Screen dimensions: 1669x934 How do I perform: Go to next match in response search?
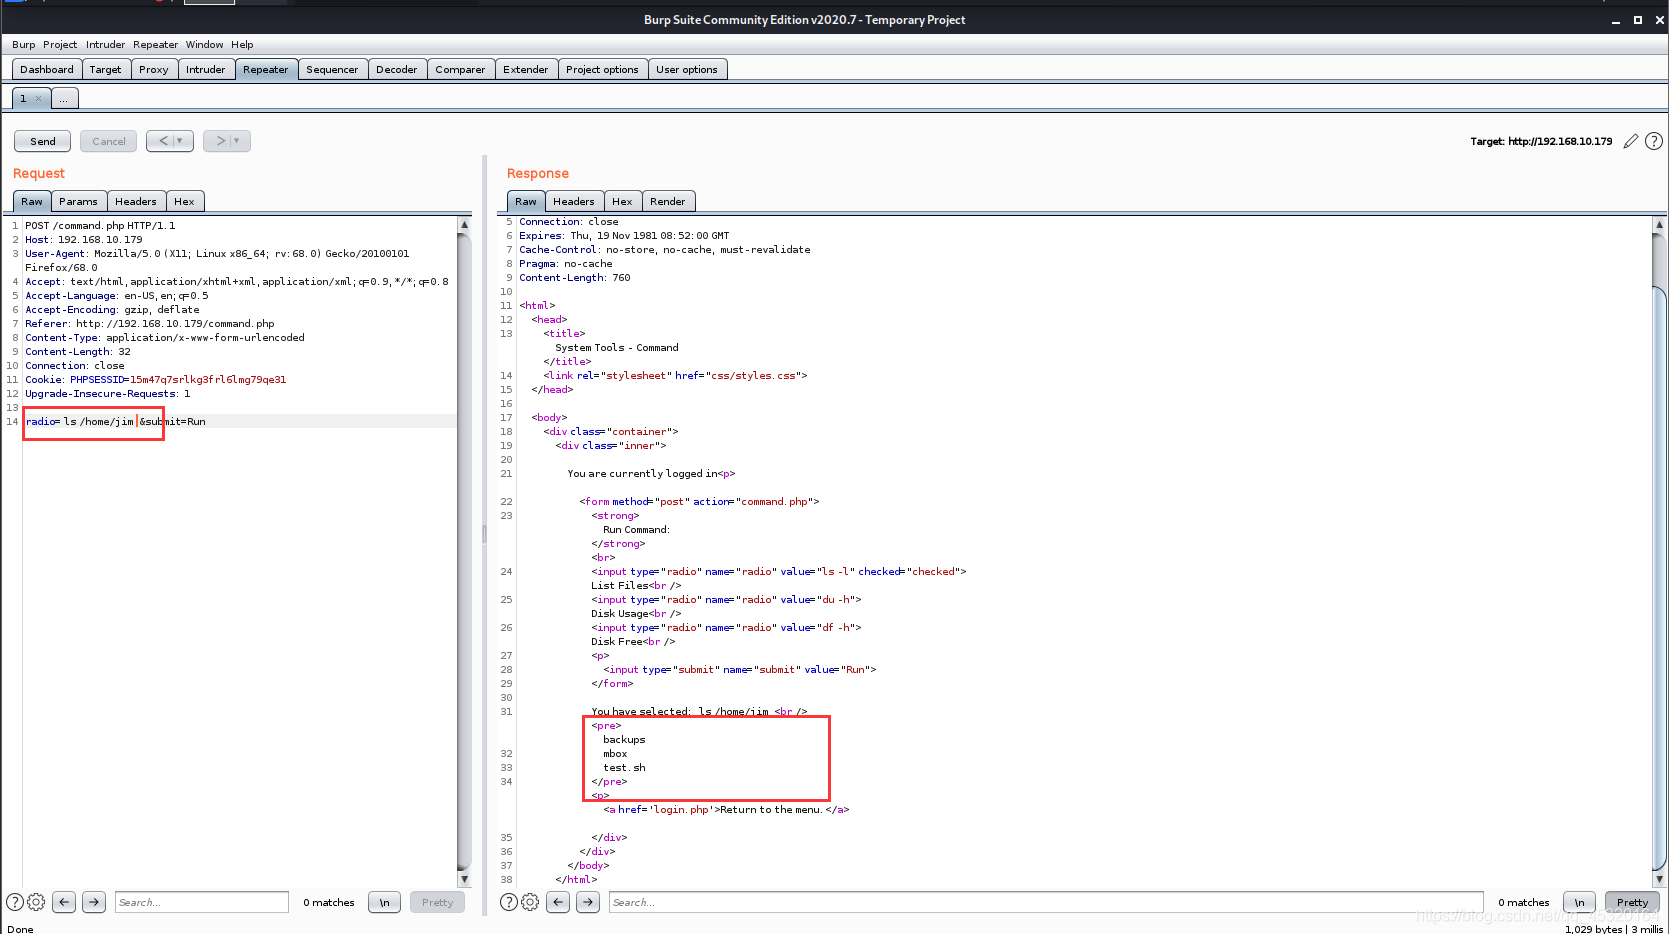[x=588, y=902]
